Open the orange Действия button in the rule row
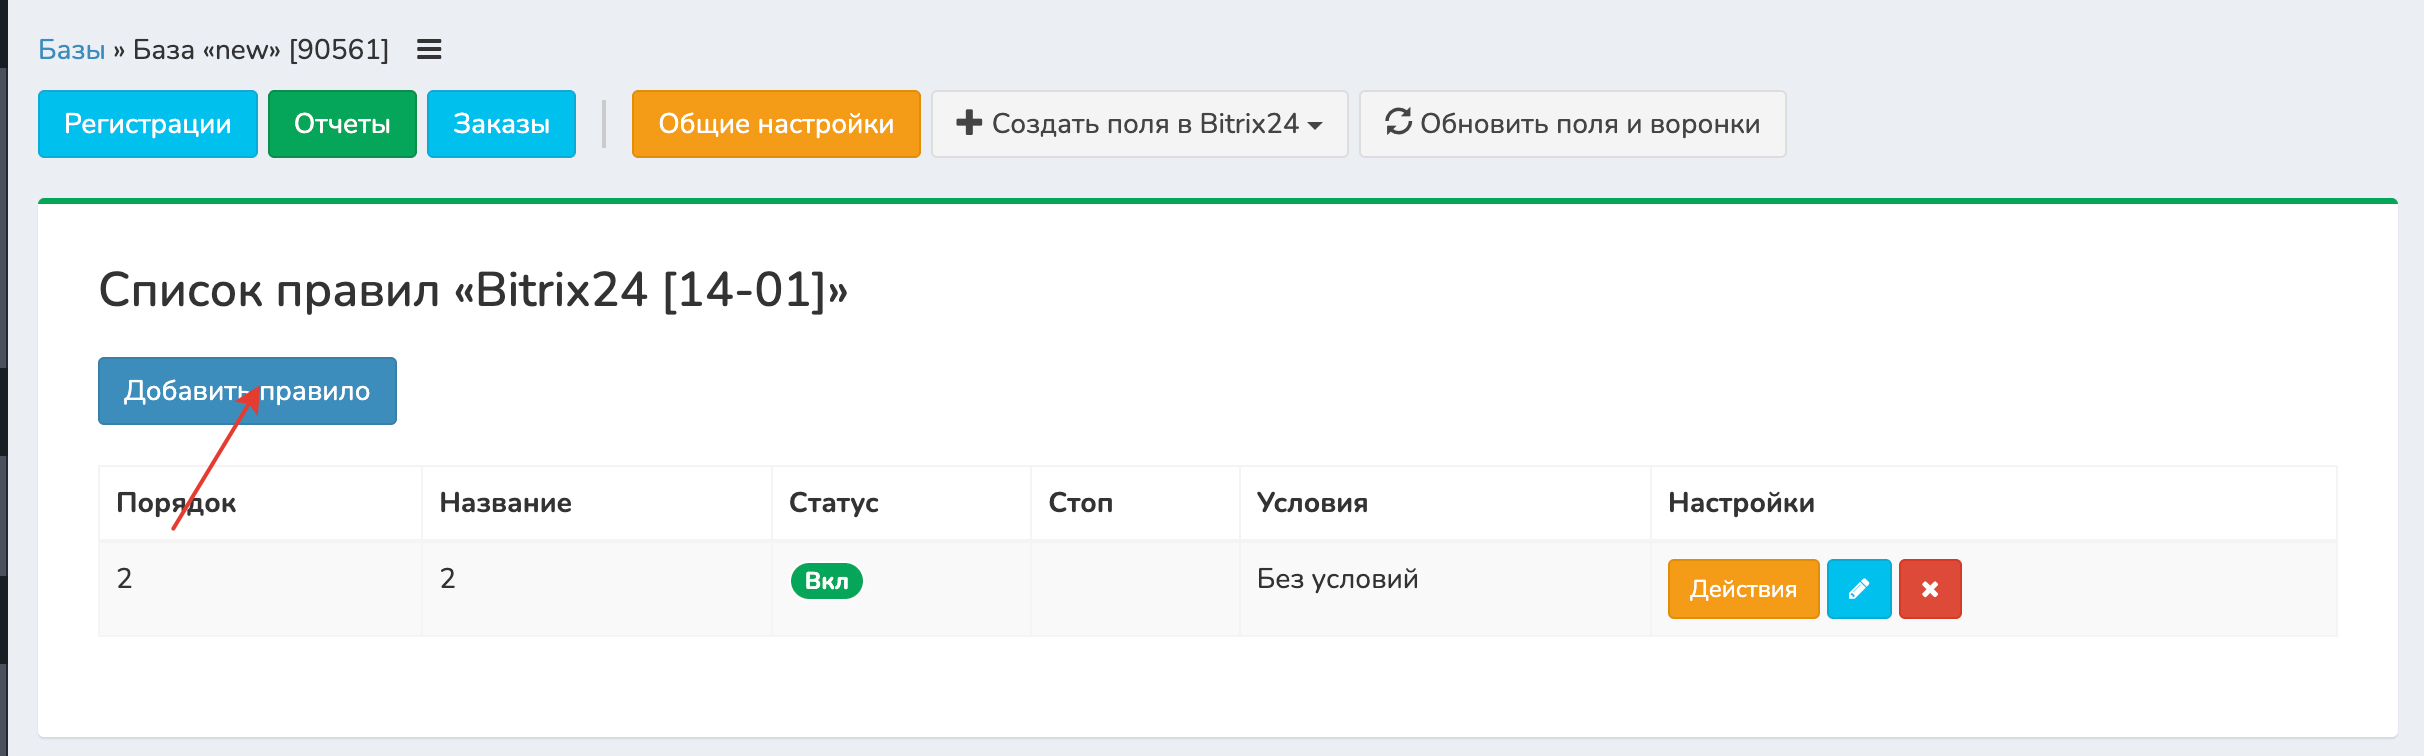Screen dimensions: 2424x756 pyautogui.click(x=1742, y=589)
